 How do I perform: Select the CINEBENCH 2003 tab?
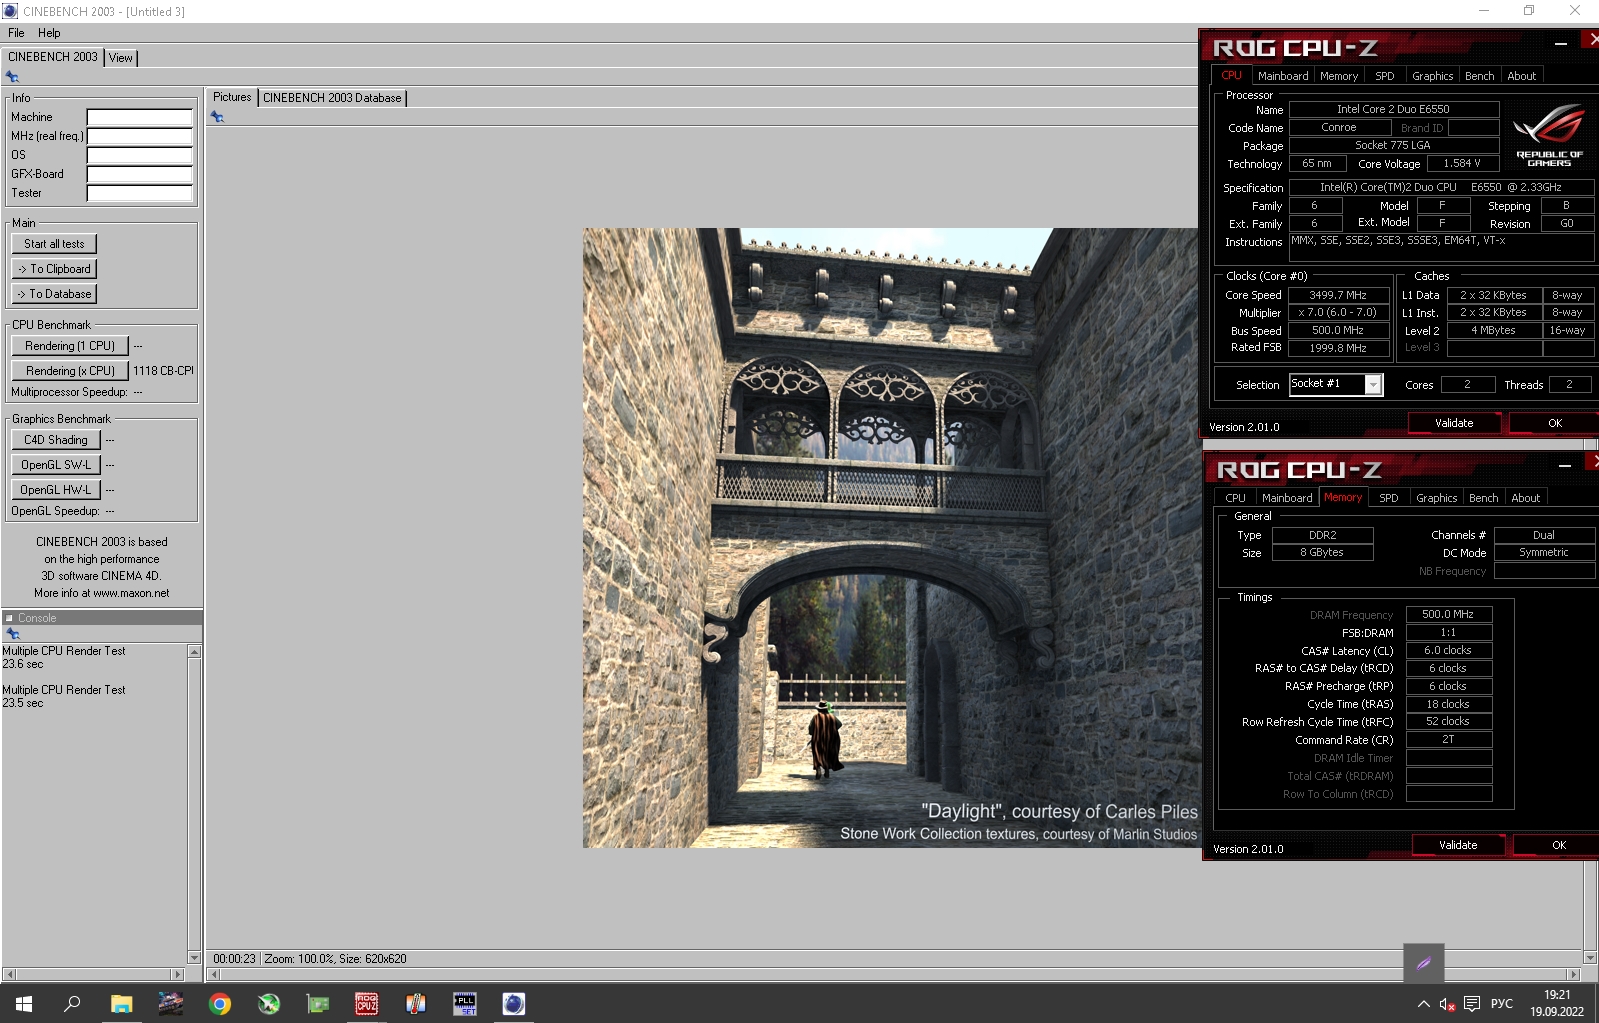click(x=53, y=57)
